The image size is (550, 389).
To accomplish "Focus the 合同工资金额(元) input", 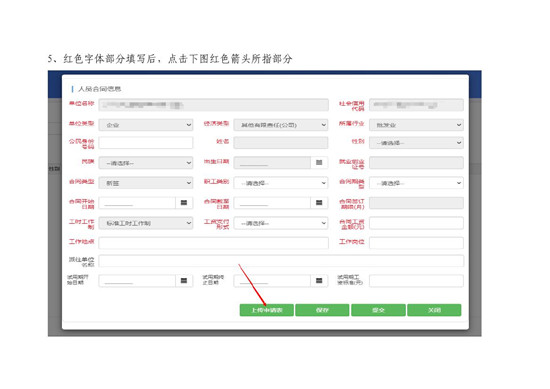I will tap(416, 223).
